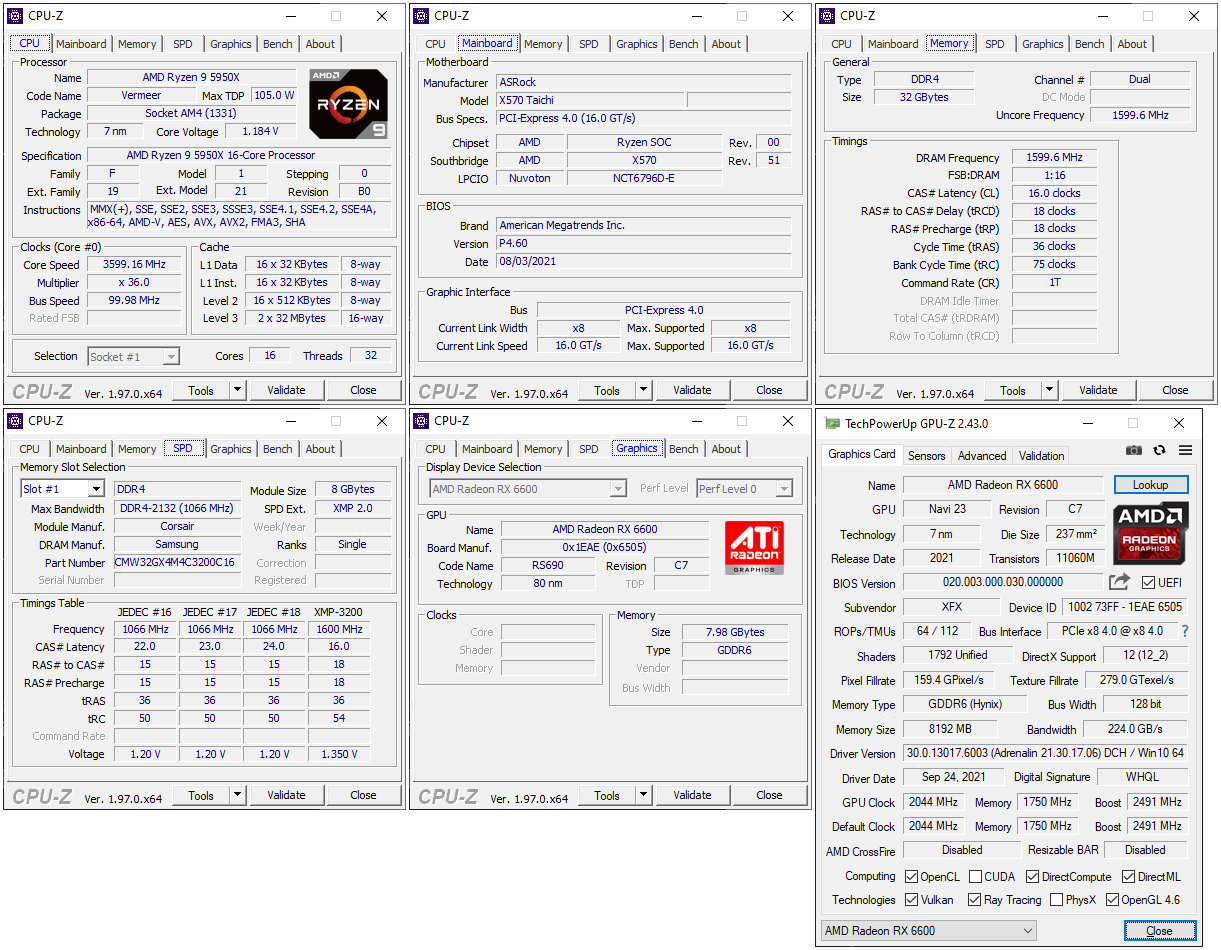
Task: Toggle the CUDA checkbox
Action: coord(975,877)
